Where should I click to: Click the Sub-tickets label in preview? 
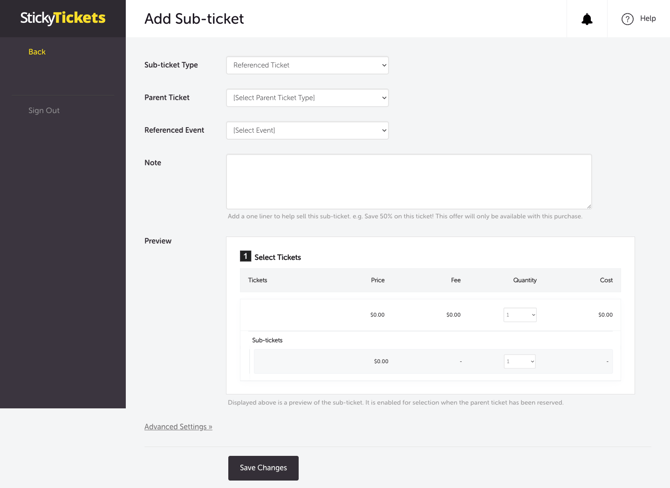[x=267, y=340]
